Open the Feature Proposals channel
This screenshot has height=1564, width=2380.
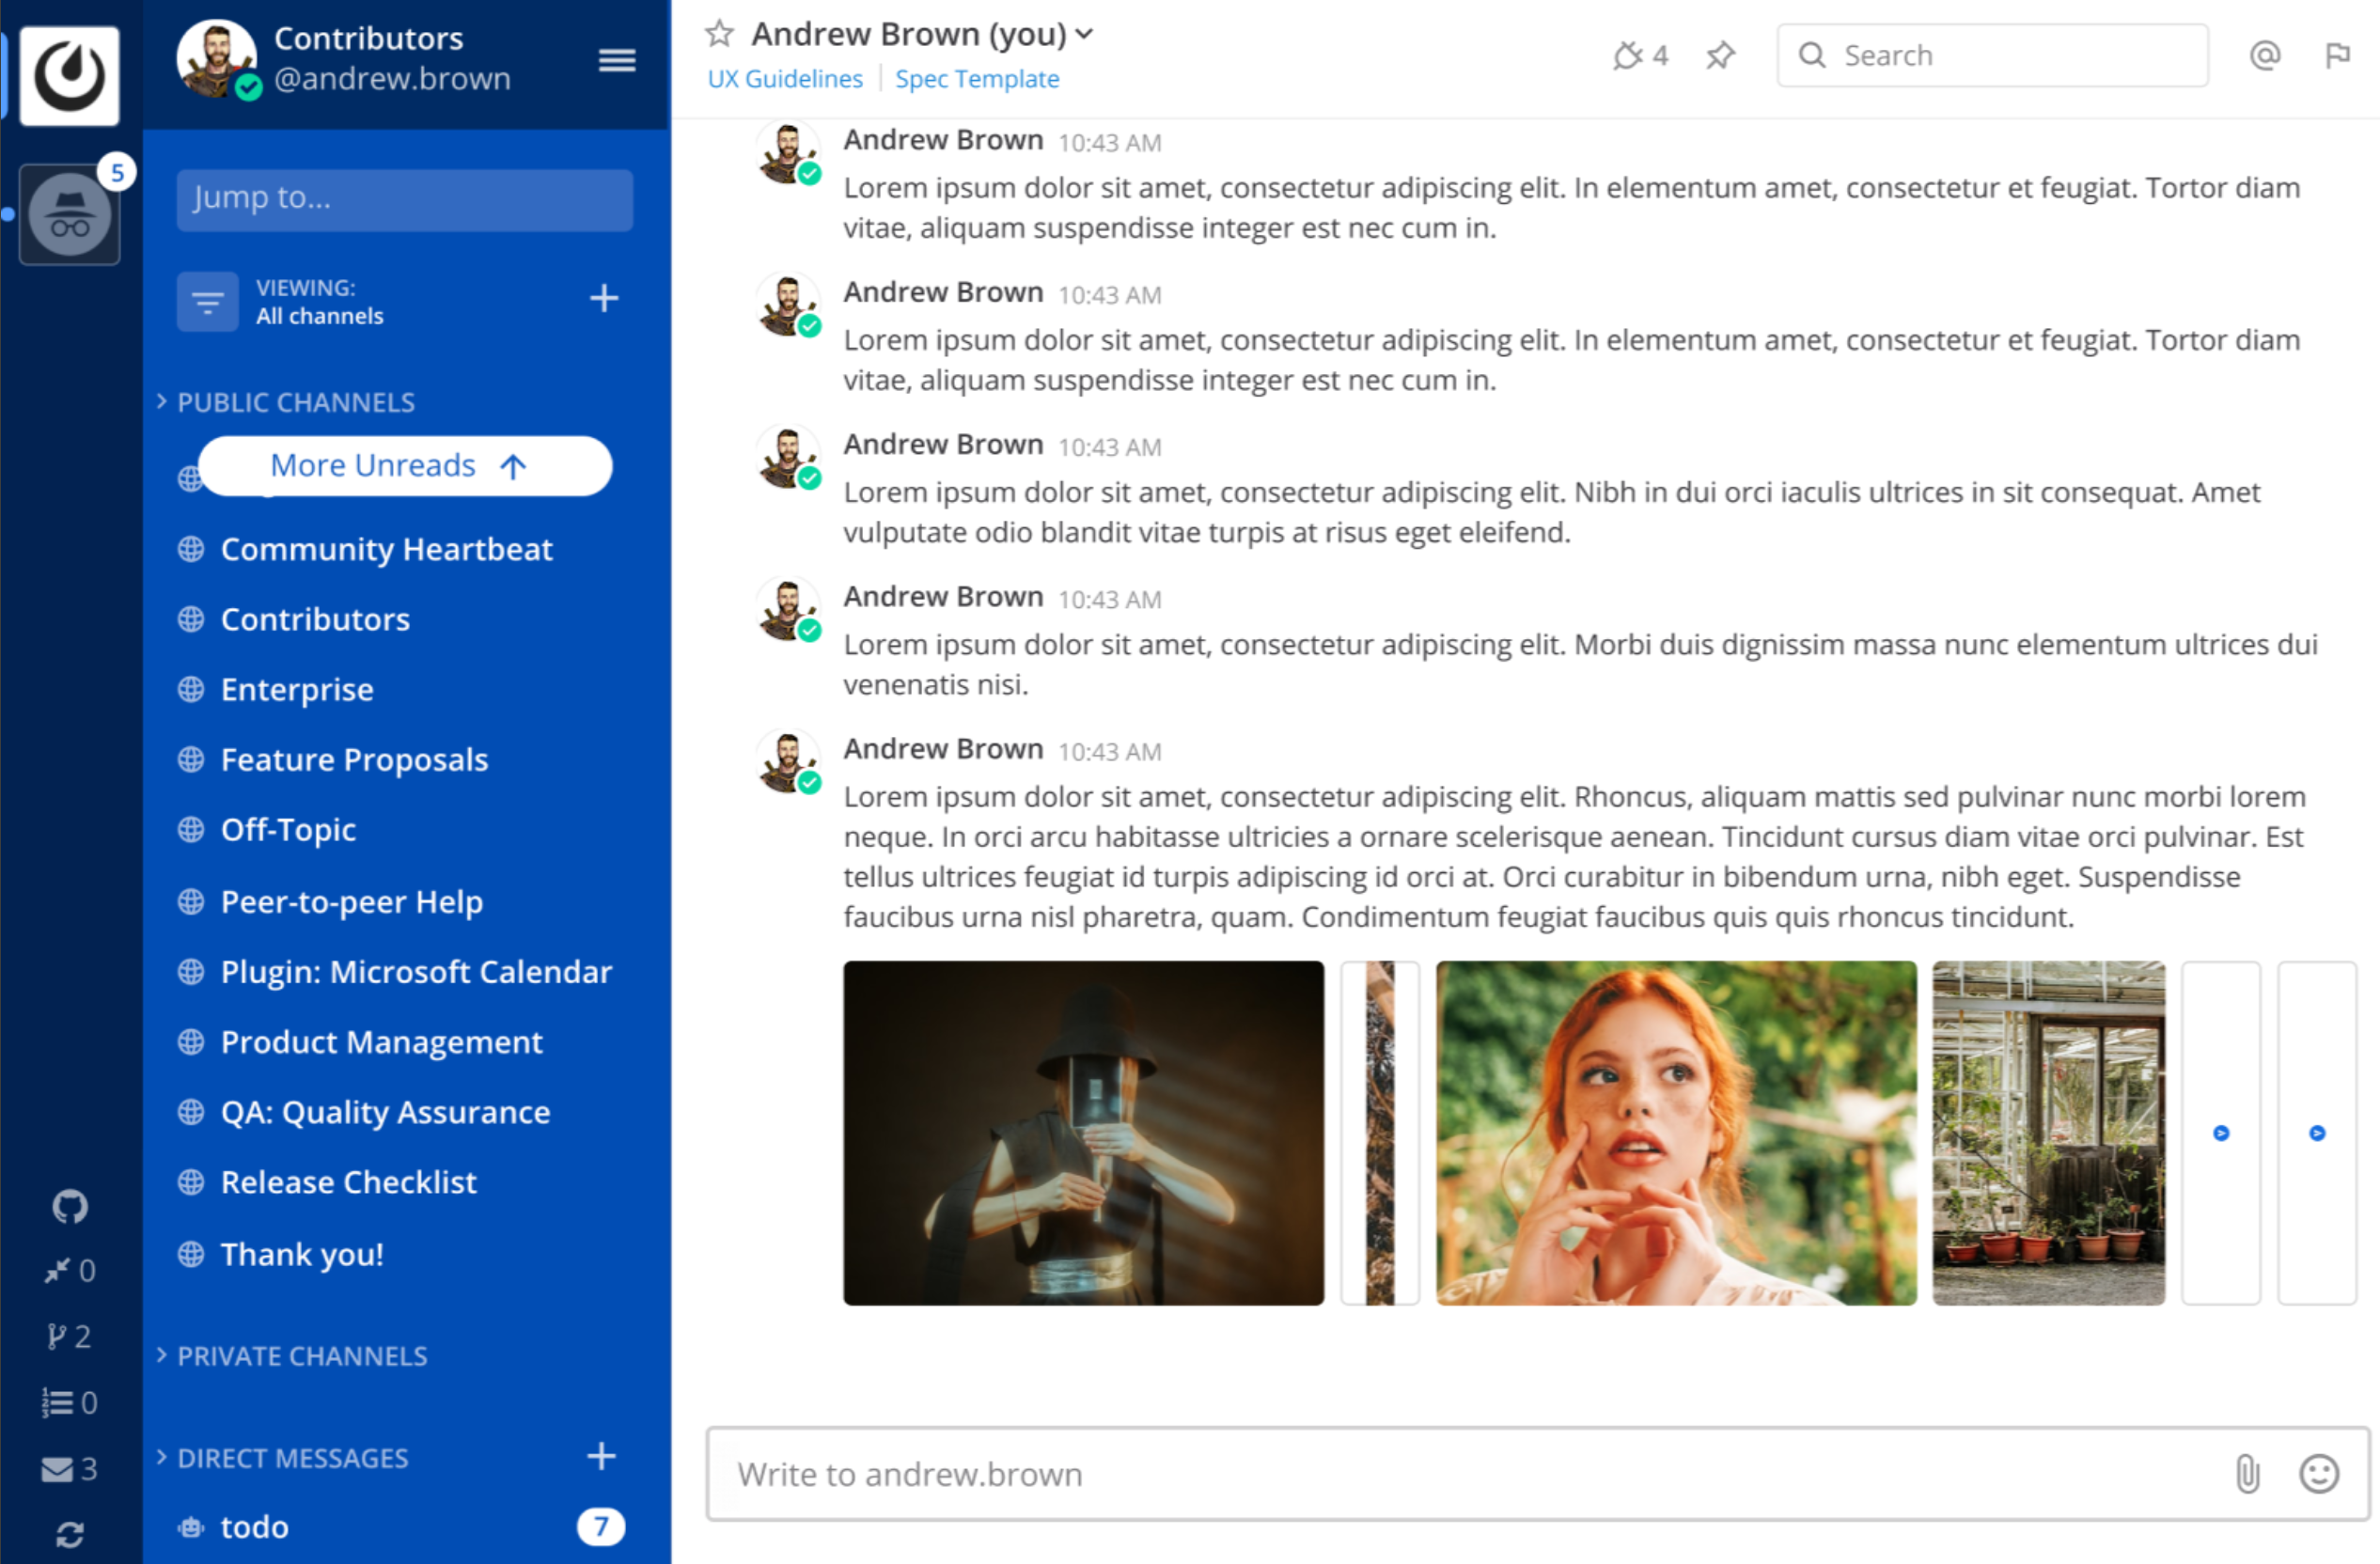(x=354, y=760)
